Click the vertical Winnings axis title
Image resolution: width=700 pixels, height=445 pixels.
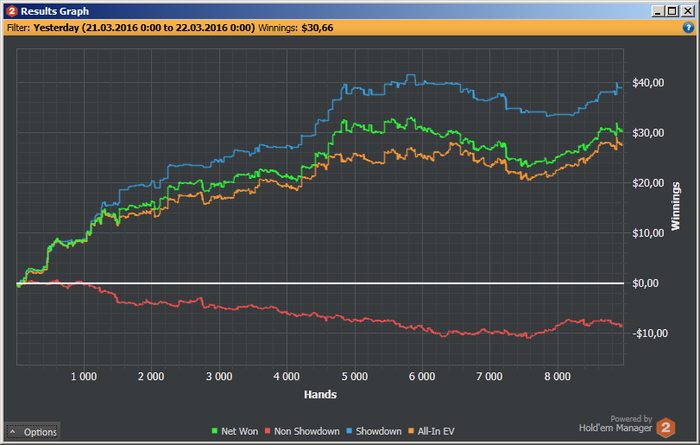pos(675,206)
